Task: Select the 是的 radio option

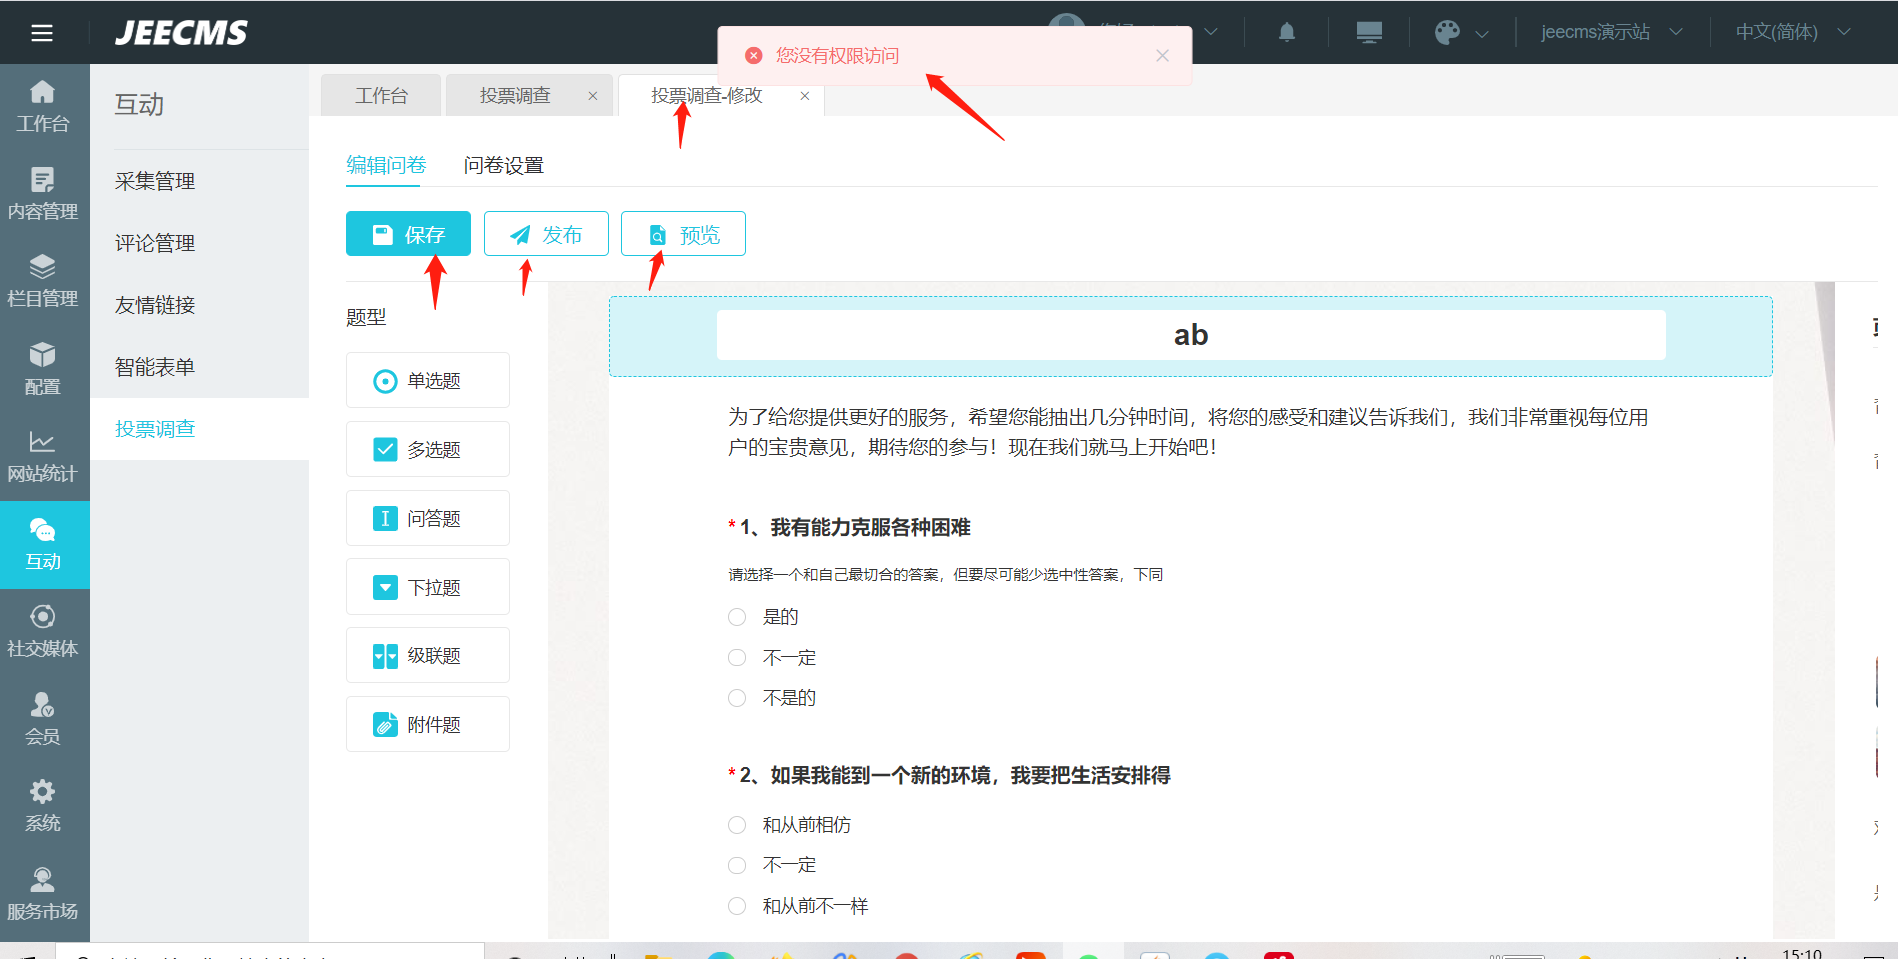Action: point(737,617)
